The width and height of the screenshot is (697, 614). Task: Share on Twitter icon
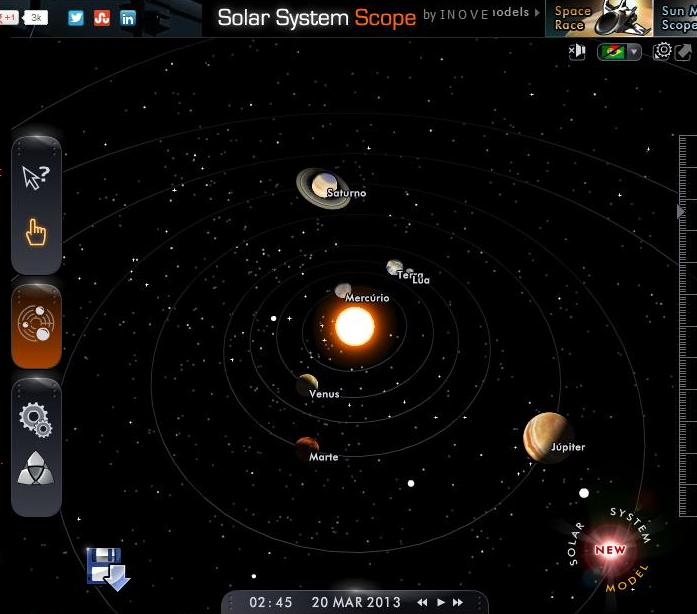(76, 18)
